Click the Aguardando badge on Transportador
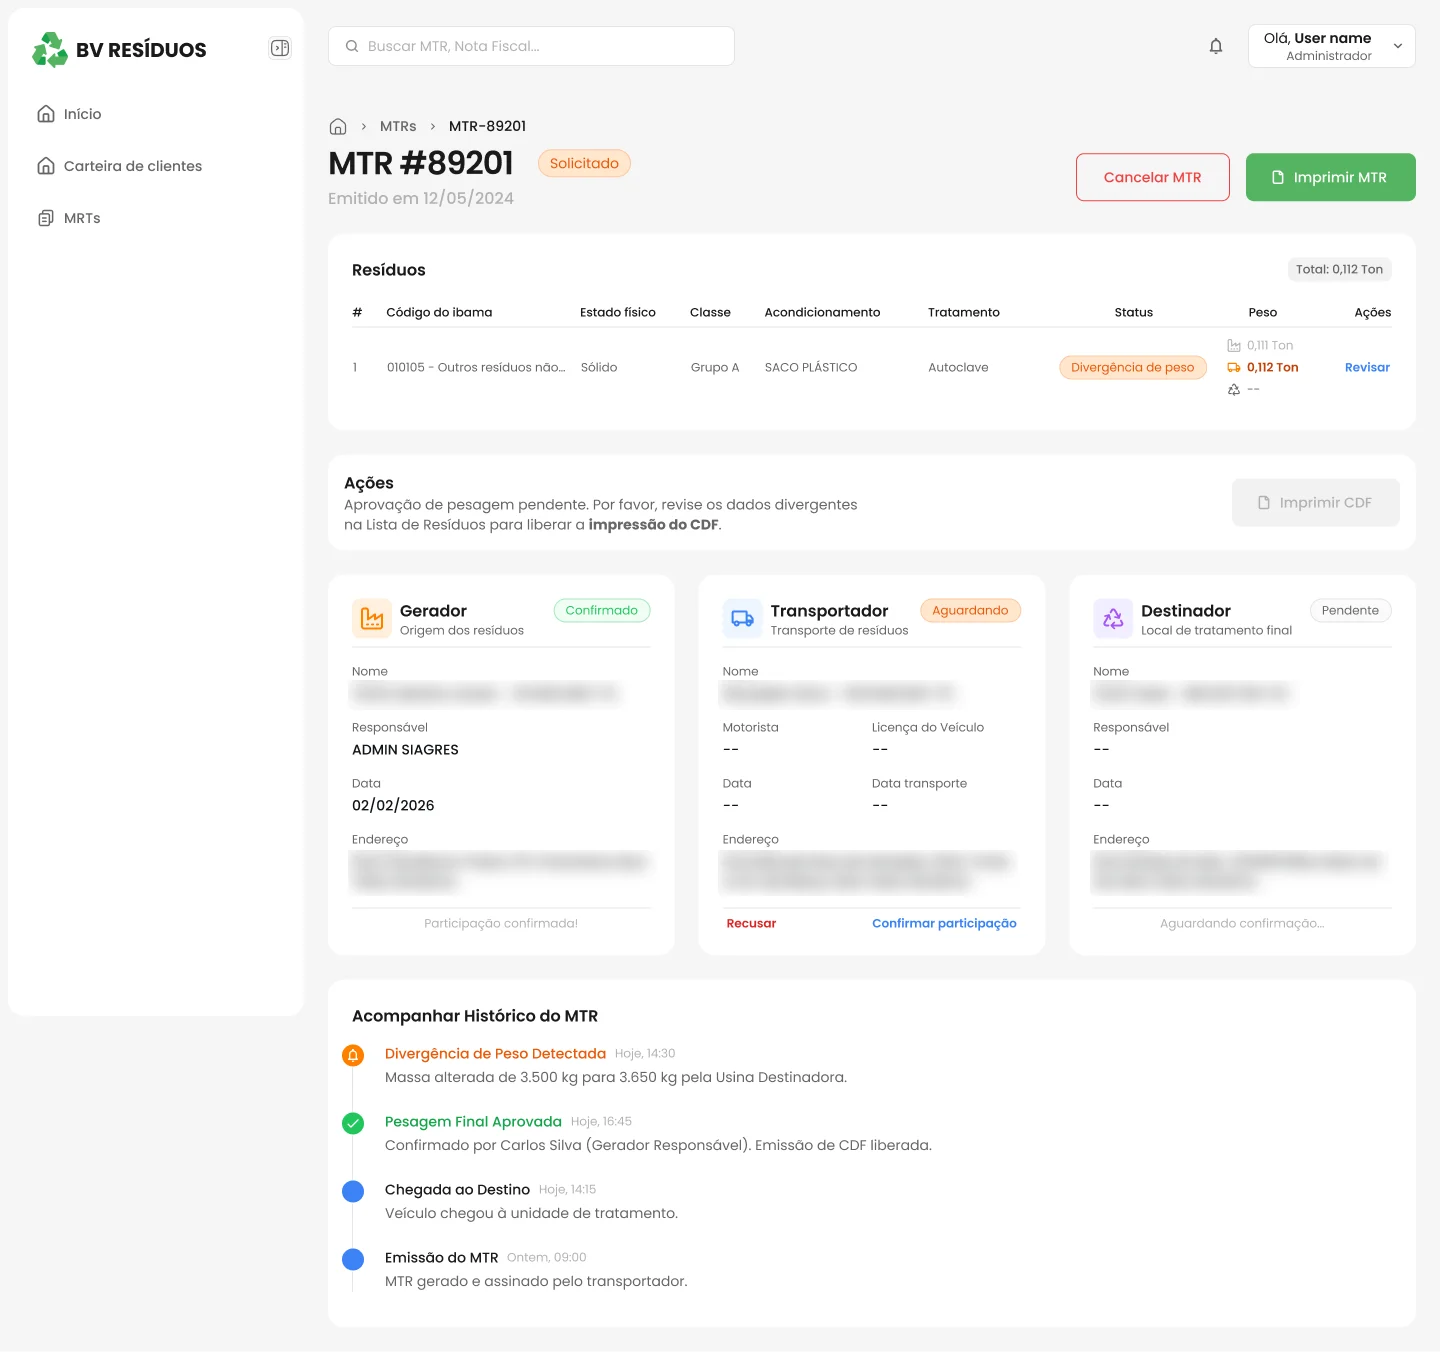 click(x=971, y=610)
